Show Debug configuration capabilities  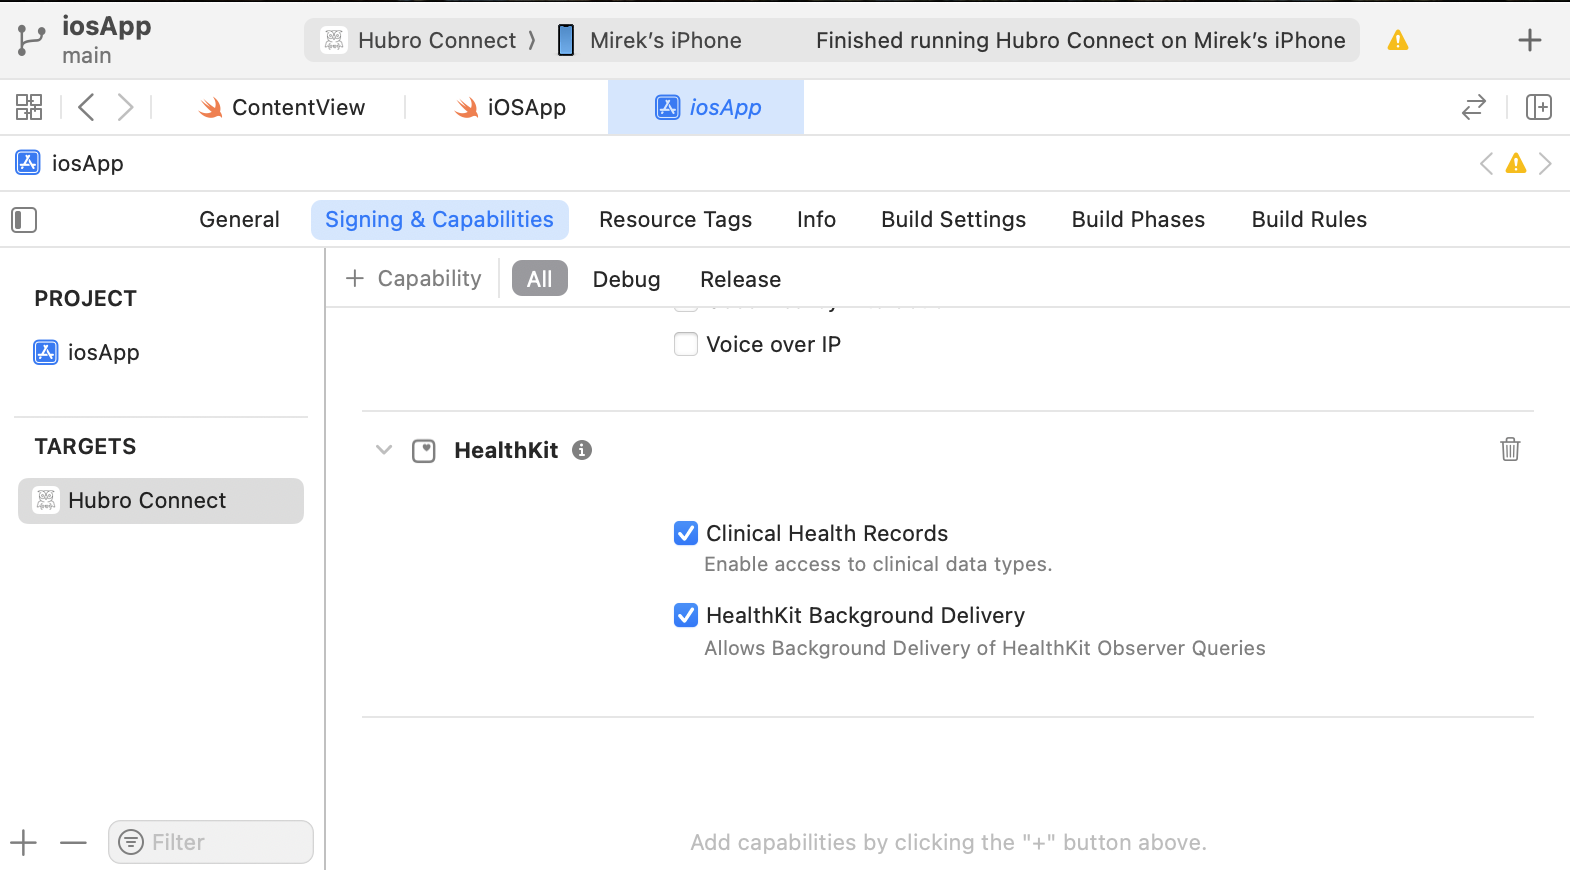pos(626,279)
